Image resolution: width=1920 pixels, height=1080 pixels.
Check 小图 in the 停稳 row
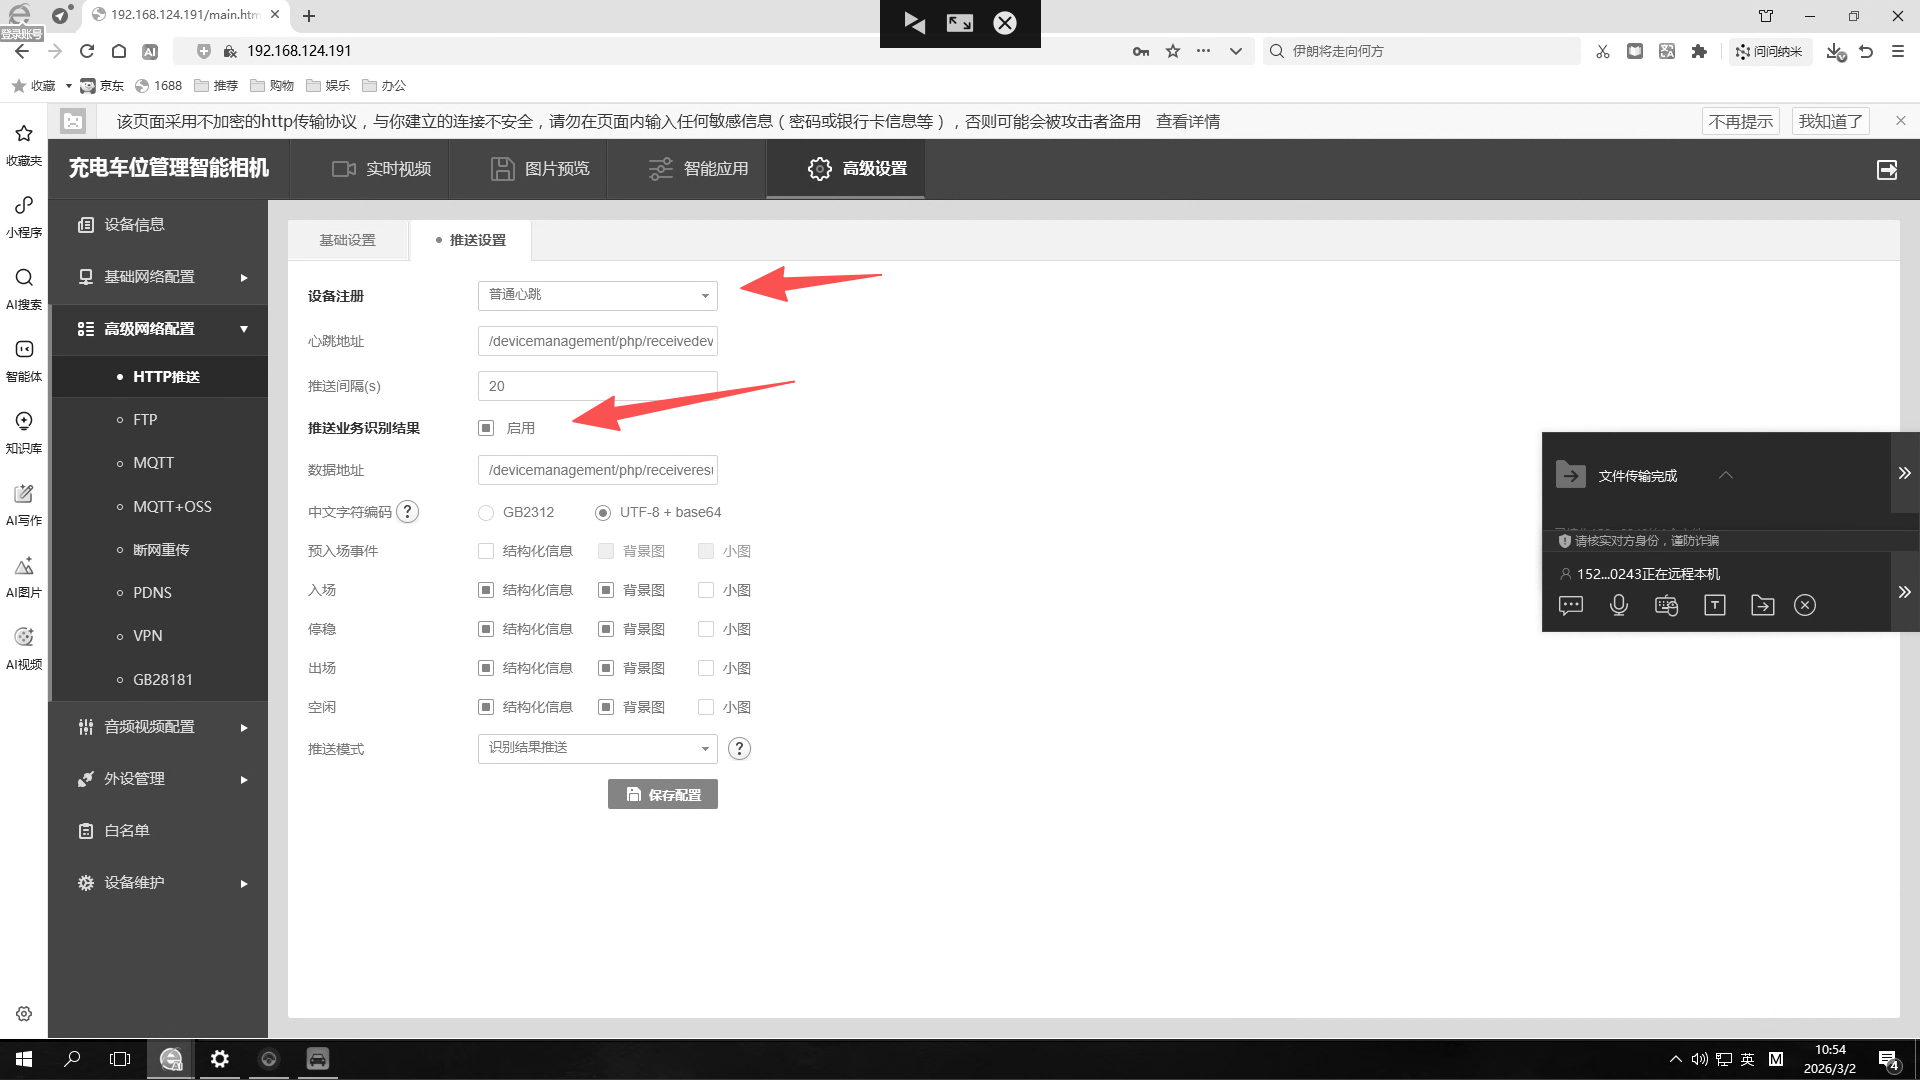pos(706,629)
